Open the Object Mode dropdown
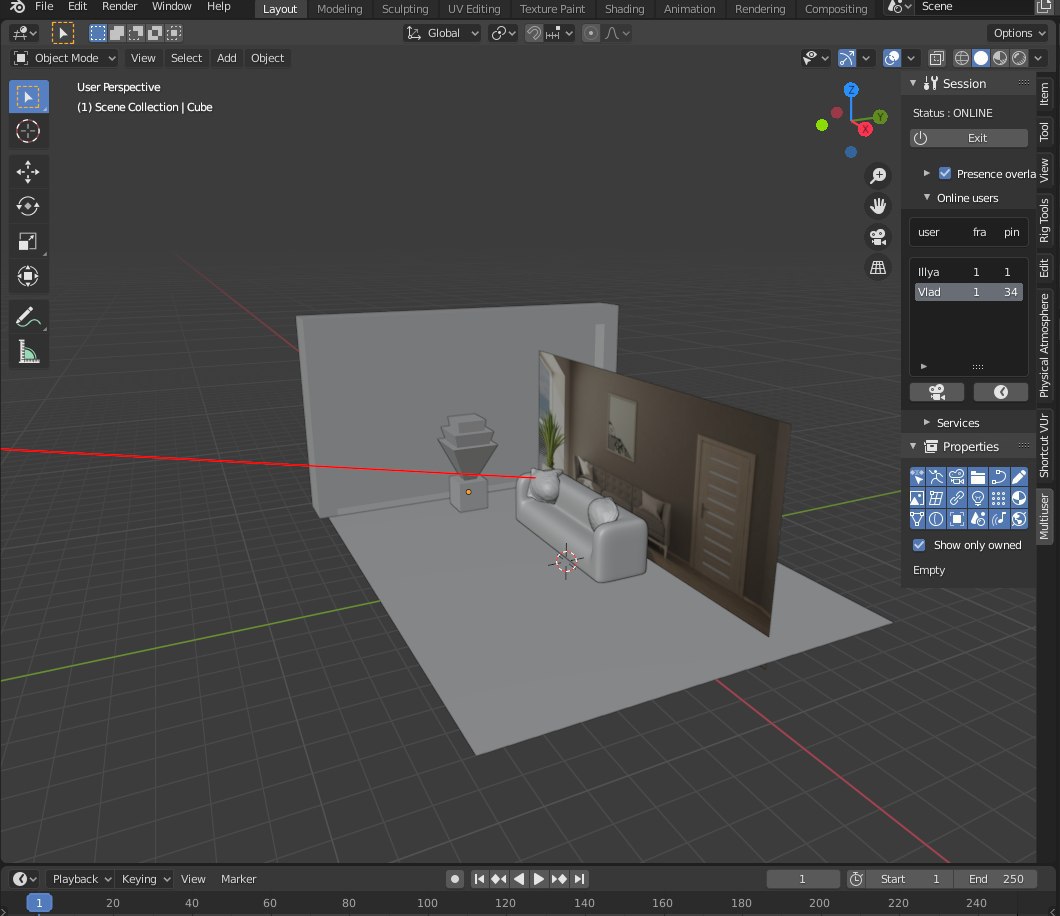 tap(65, 58)
